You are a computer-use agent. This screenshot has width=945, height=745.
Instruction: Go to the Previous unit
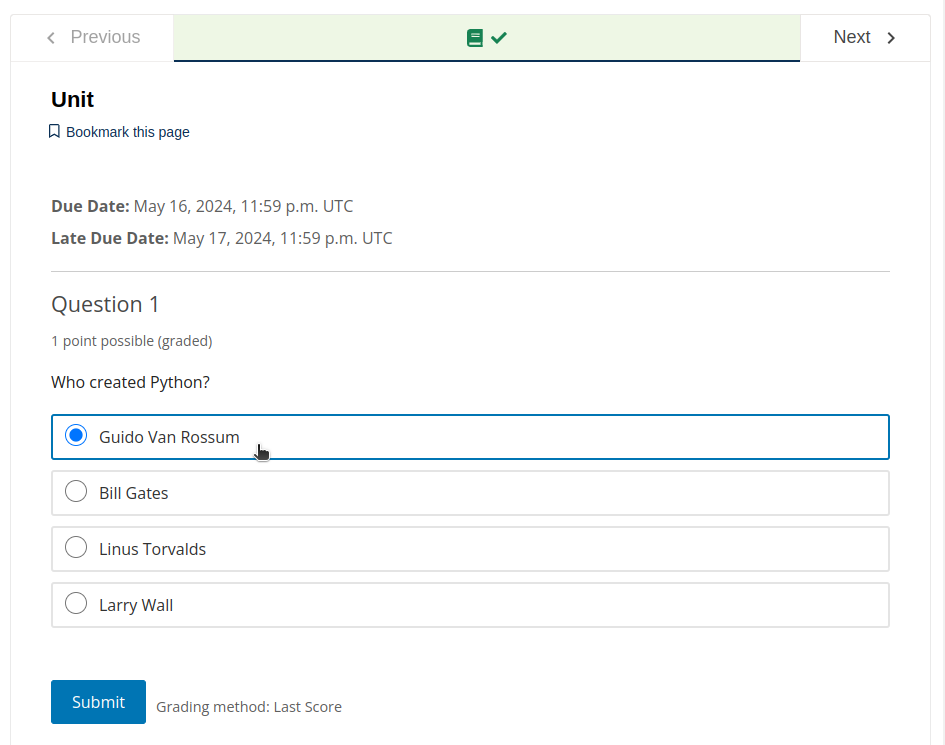(93, 38)
